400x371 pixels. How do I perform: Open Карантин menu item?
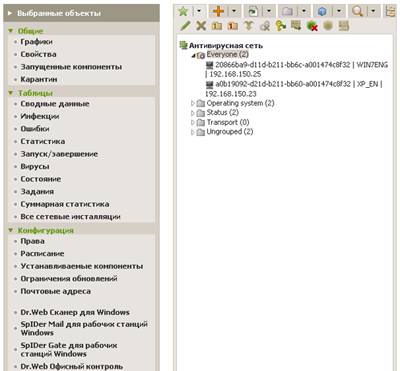[x=39, y=79]
